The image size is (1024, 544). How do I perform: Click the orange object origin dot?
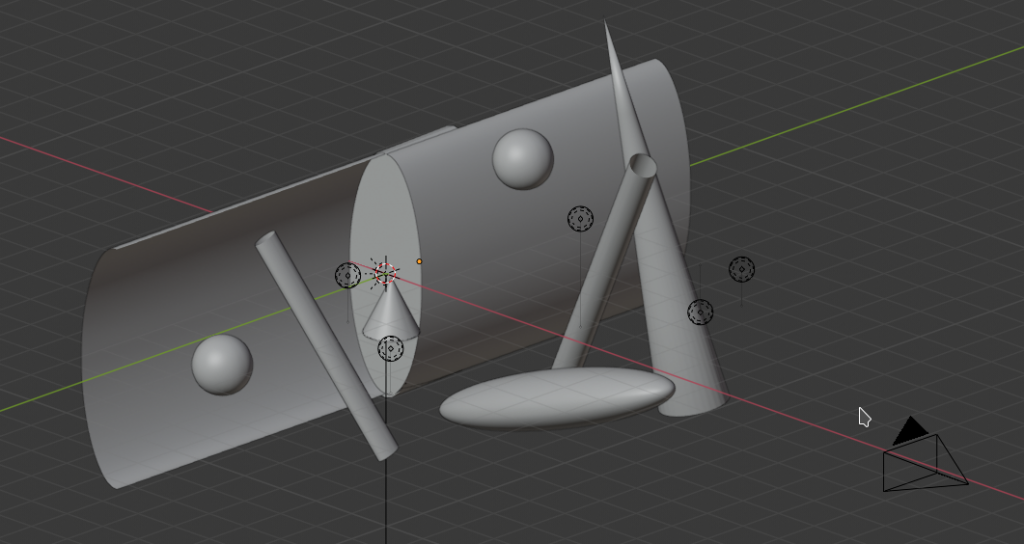point(419,262)
